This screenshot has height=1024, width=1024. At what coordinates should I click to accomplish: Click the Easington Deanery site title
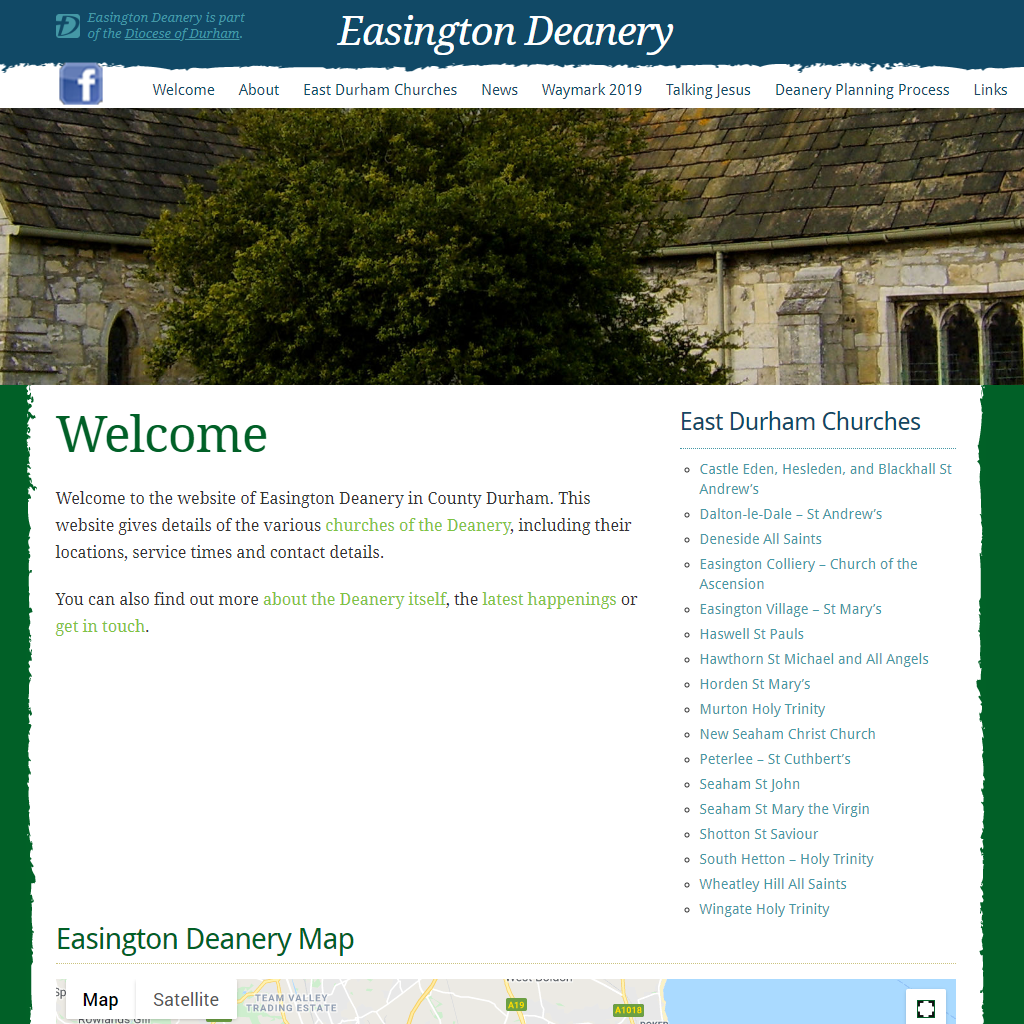[505, 31]
